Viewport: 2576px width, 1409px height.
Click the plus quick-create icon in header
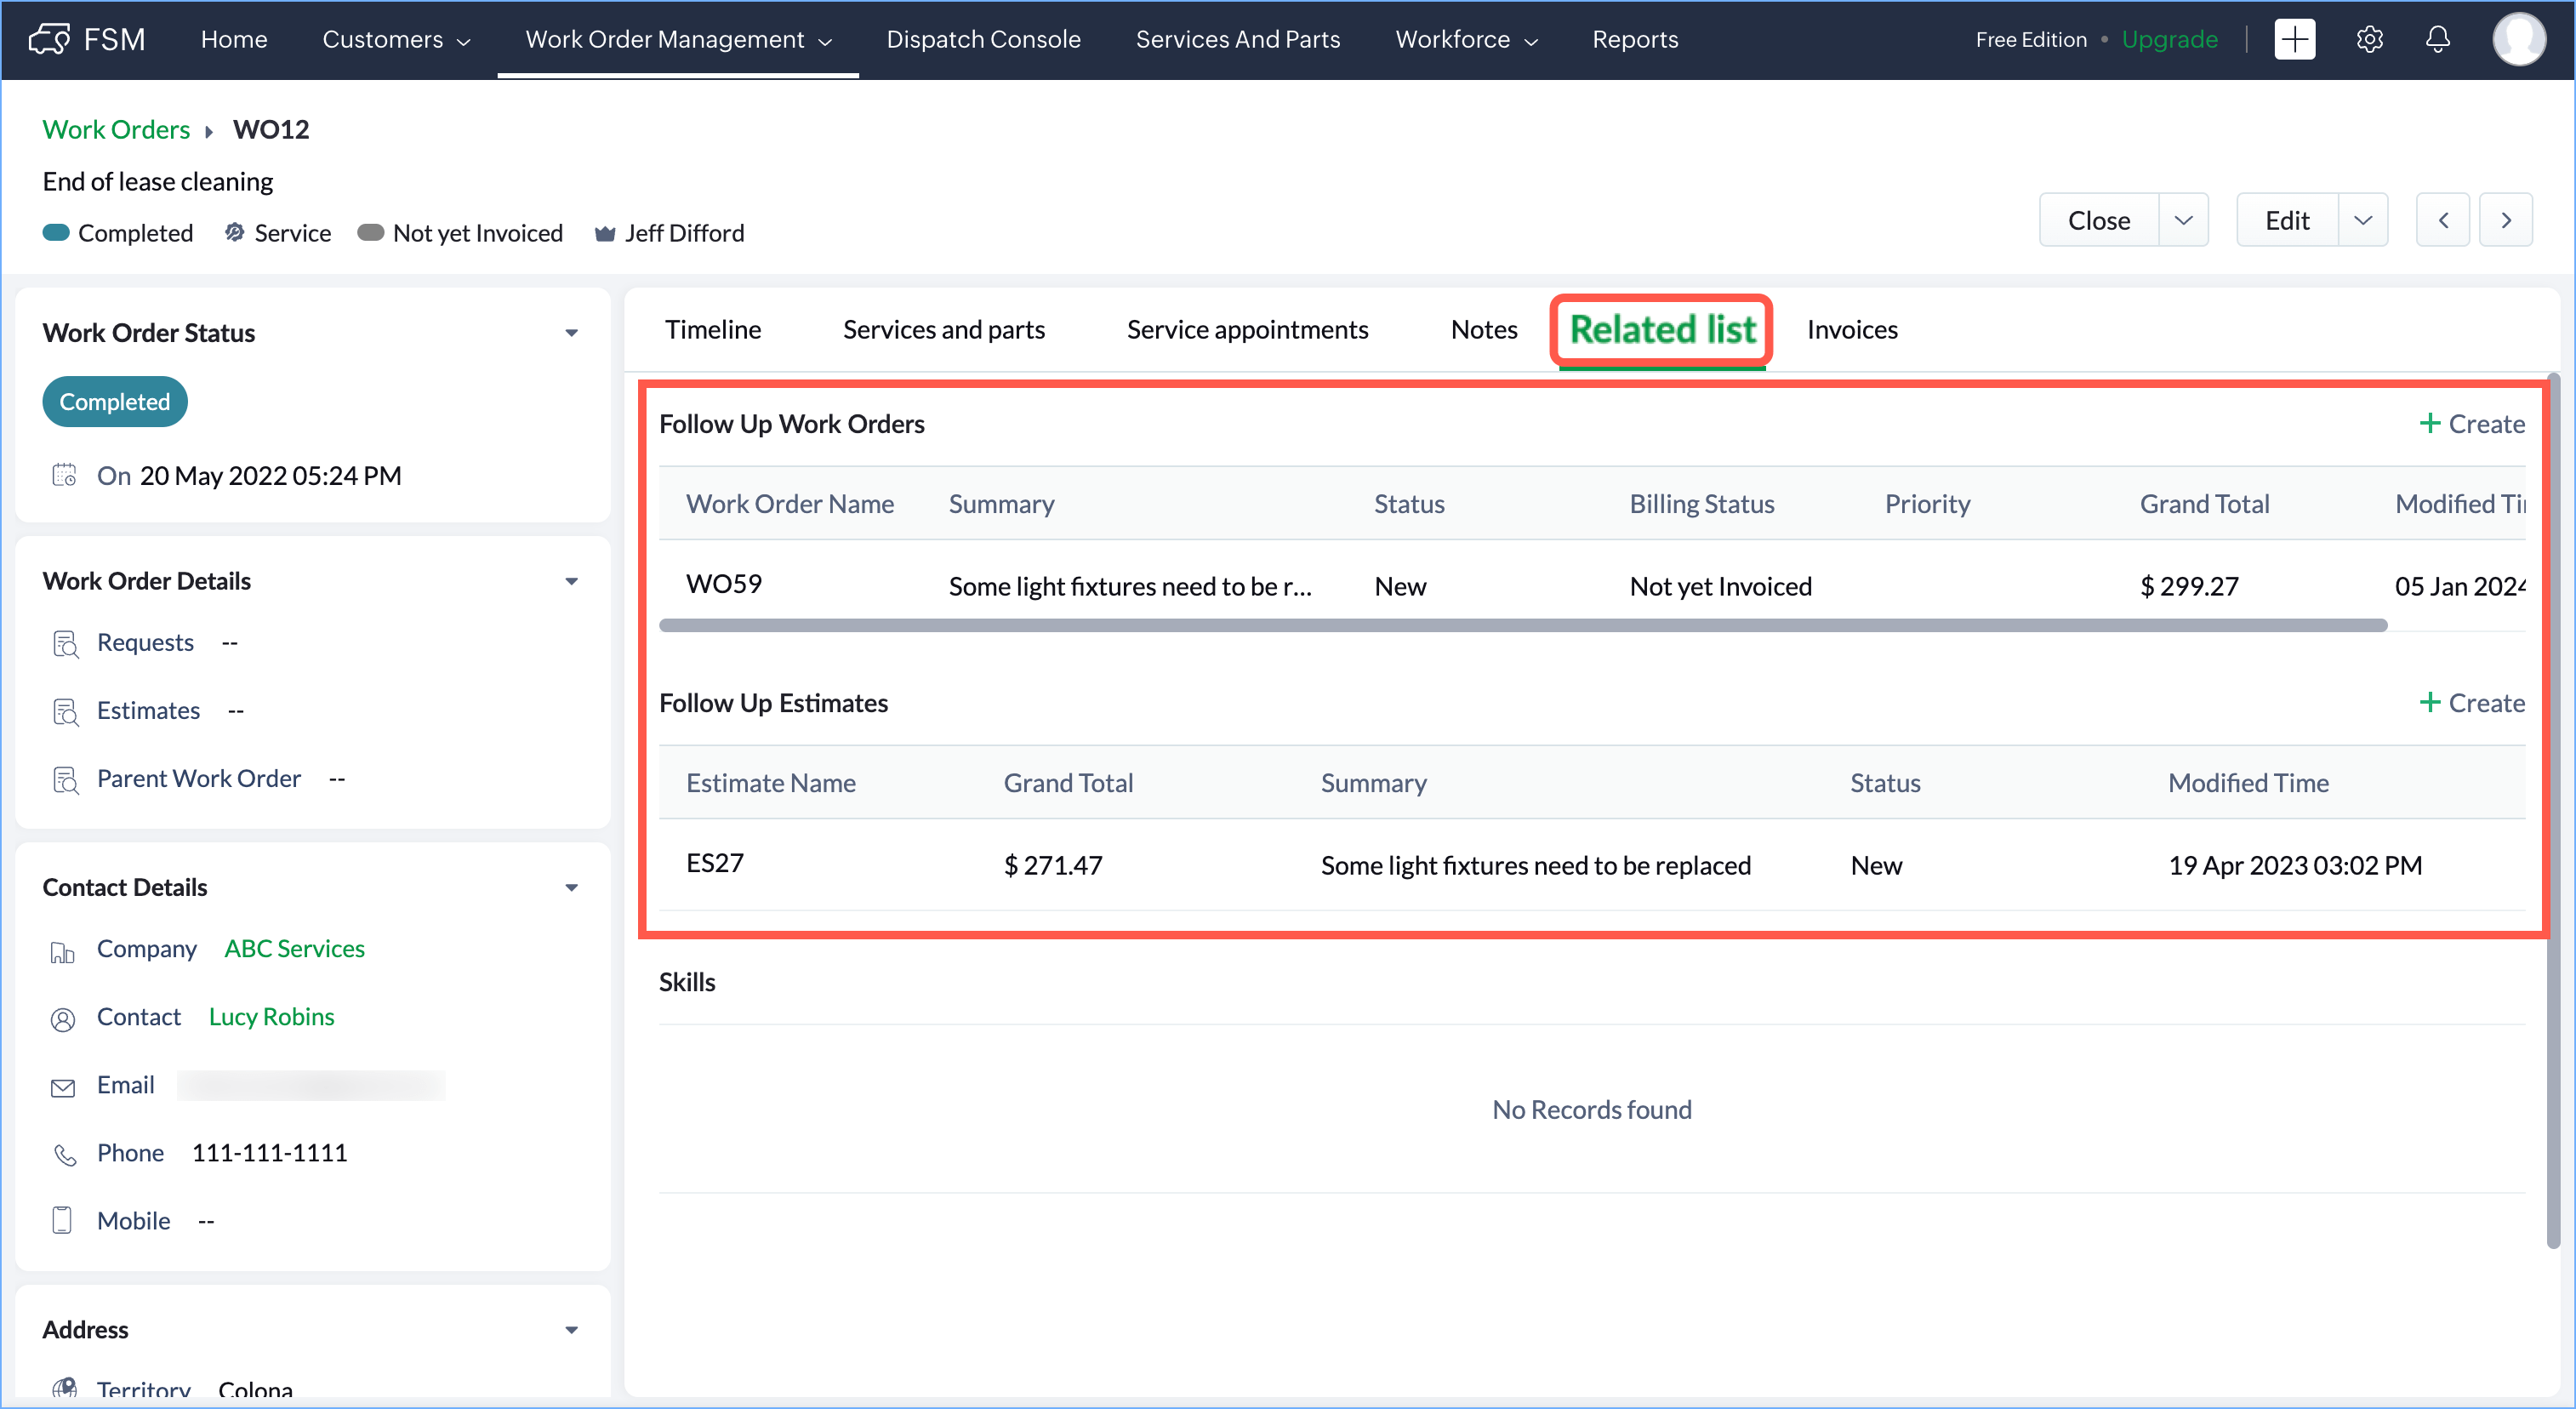[2294, 40]
